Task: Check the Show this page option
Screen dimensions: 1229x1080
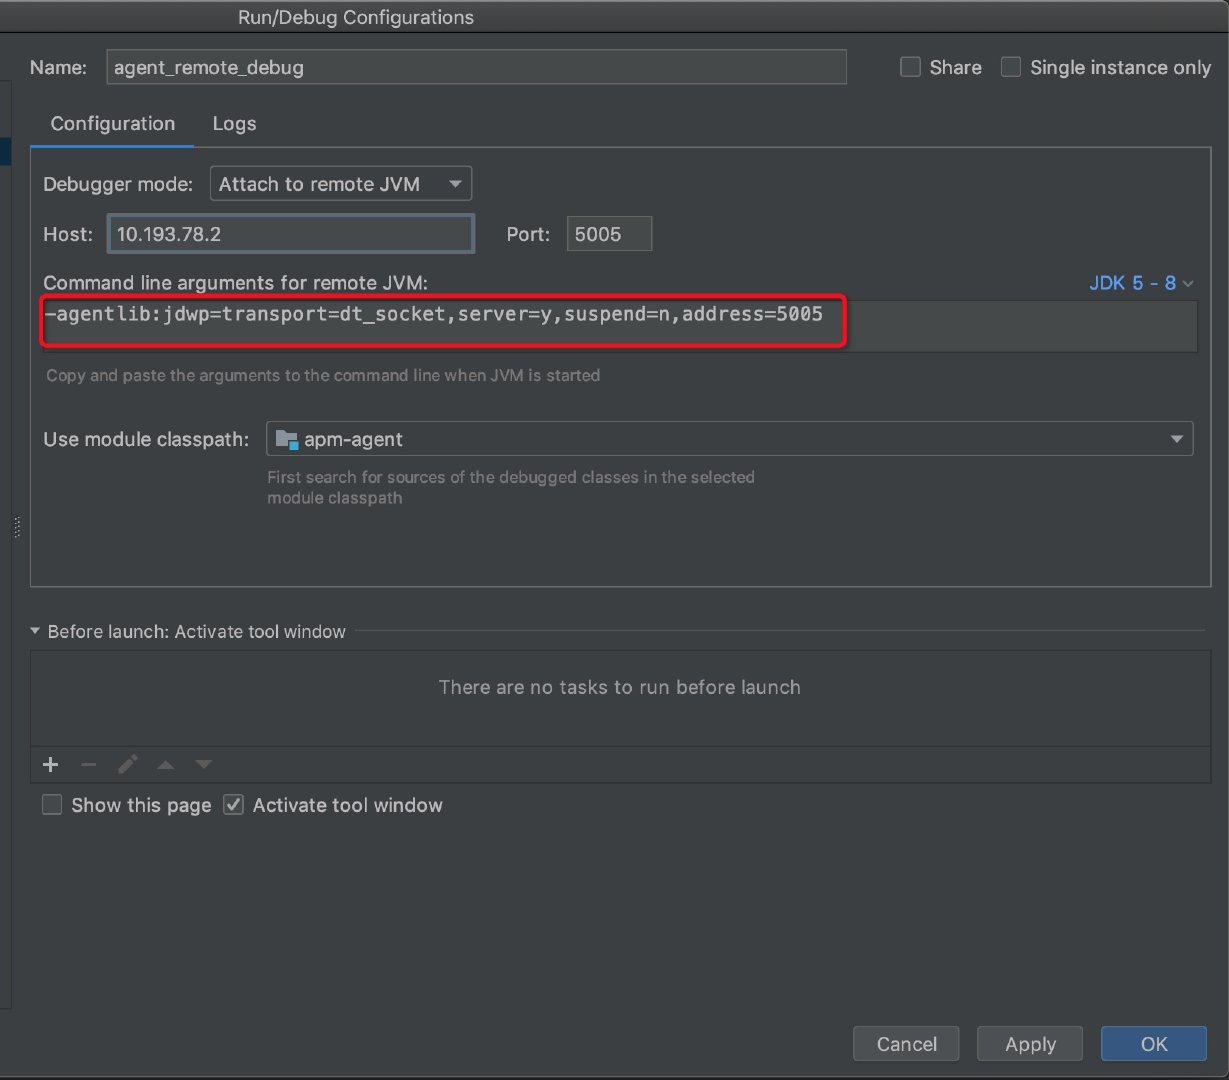Action: (52, 805)
